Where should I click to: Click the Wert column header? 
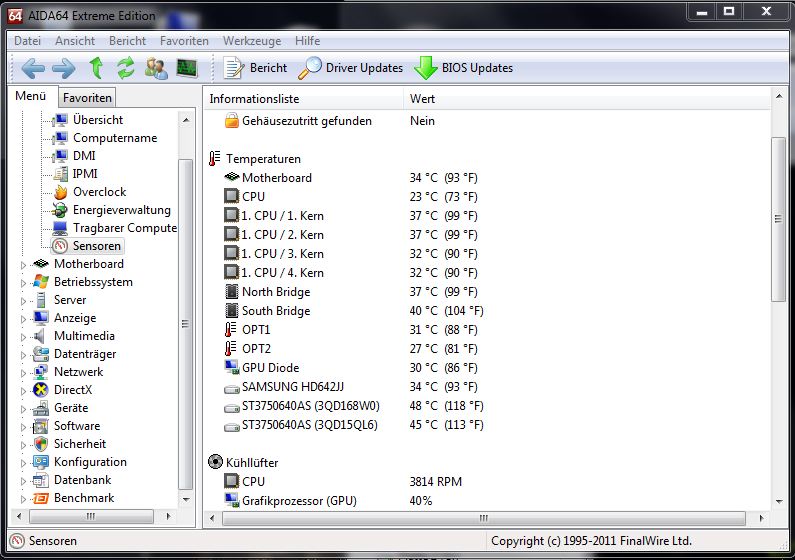click(587, 99)
